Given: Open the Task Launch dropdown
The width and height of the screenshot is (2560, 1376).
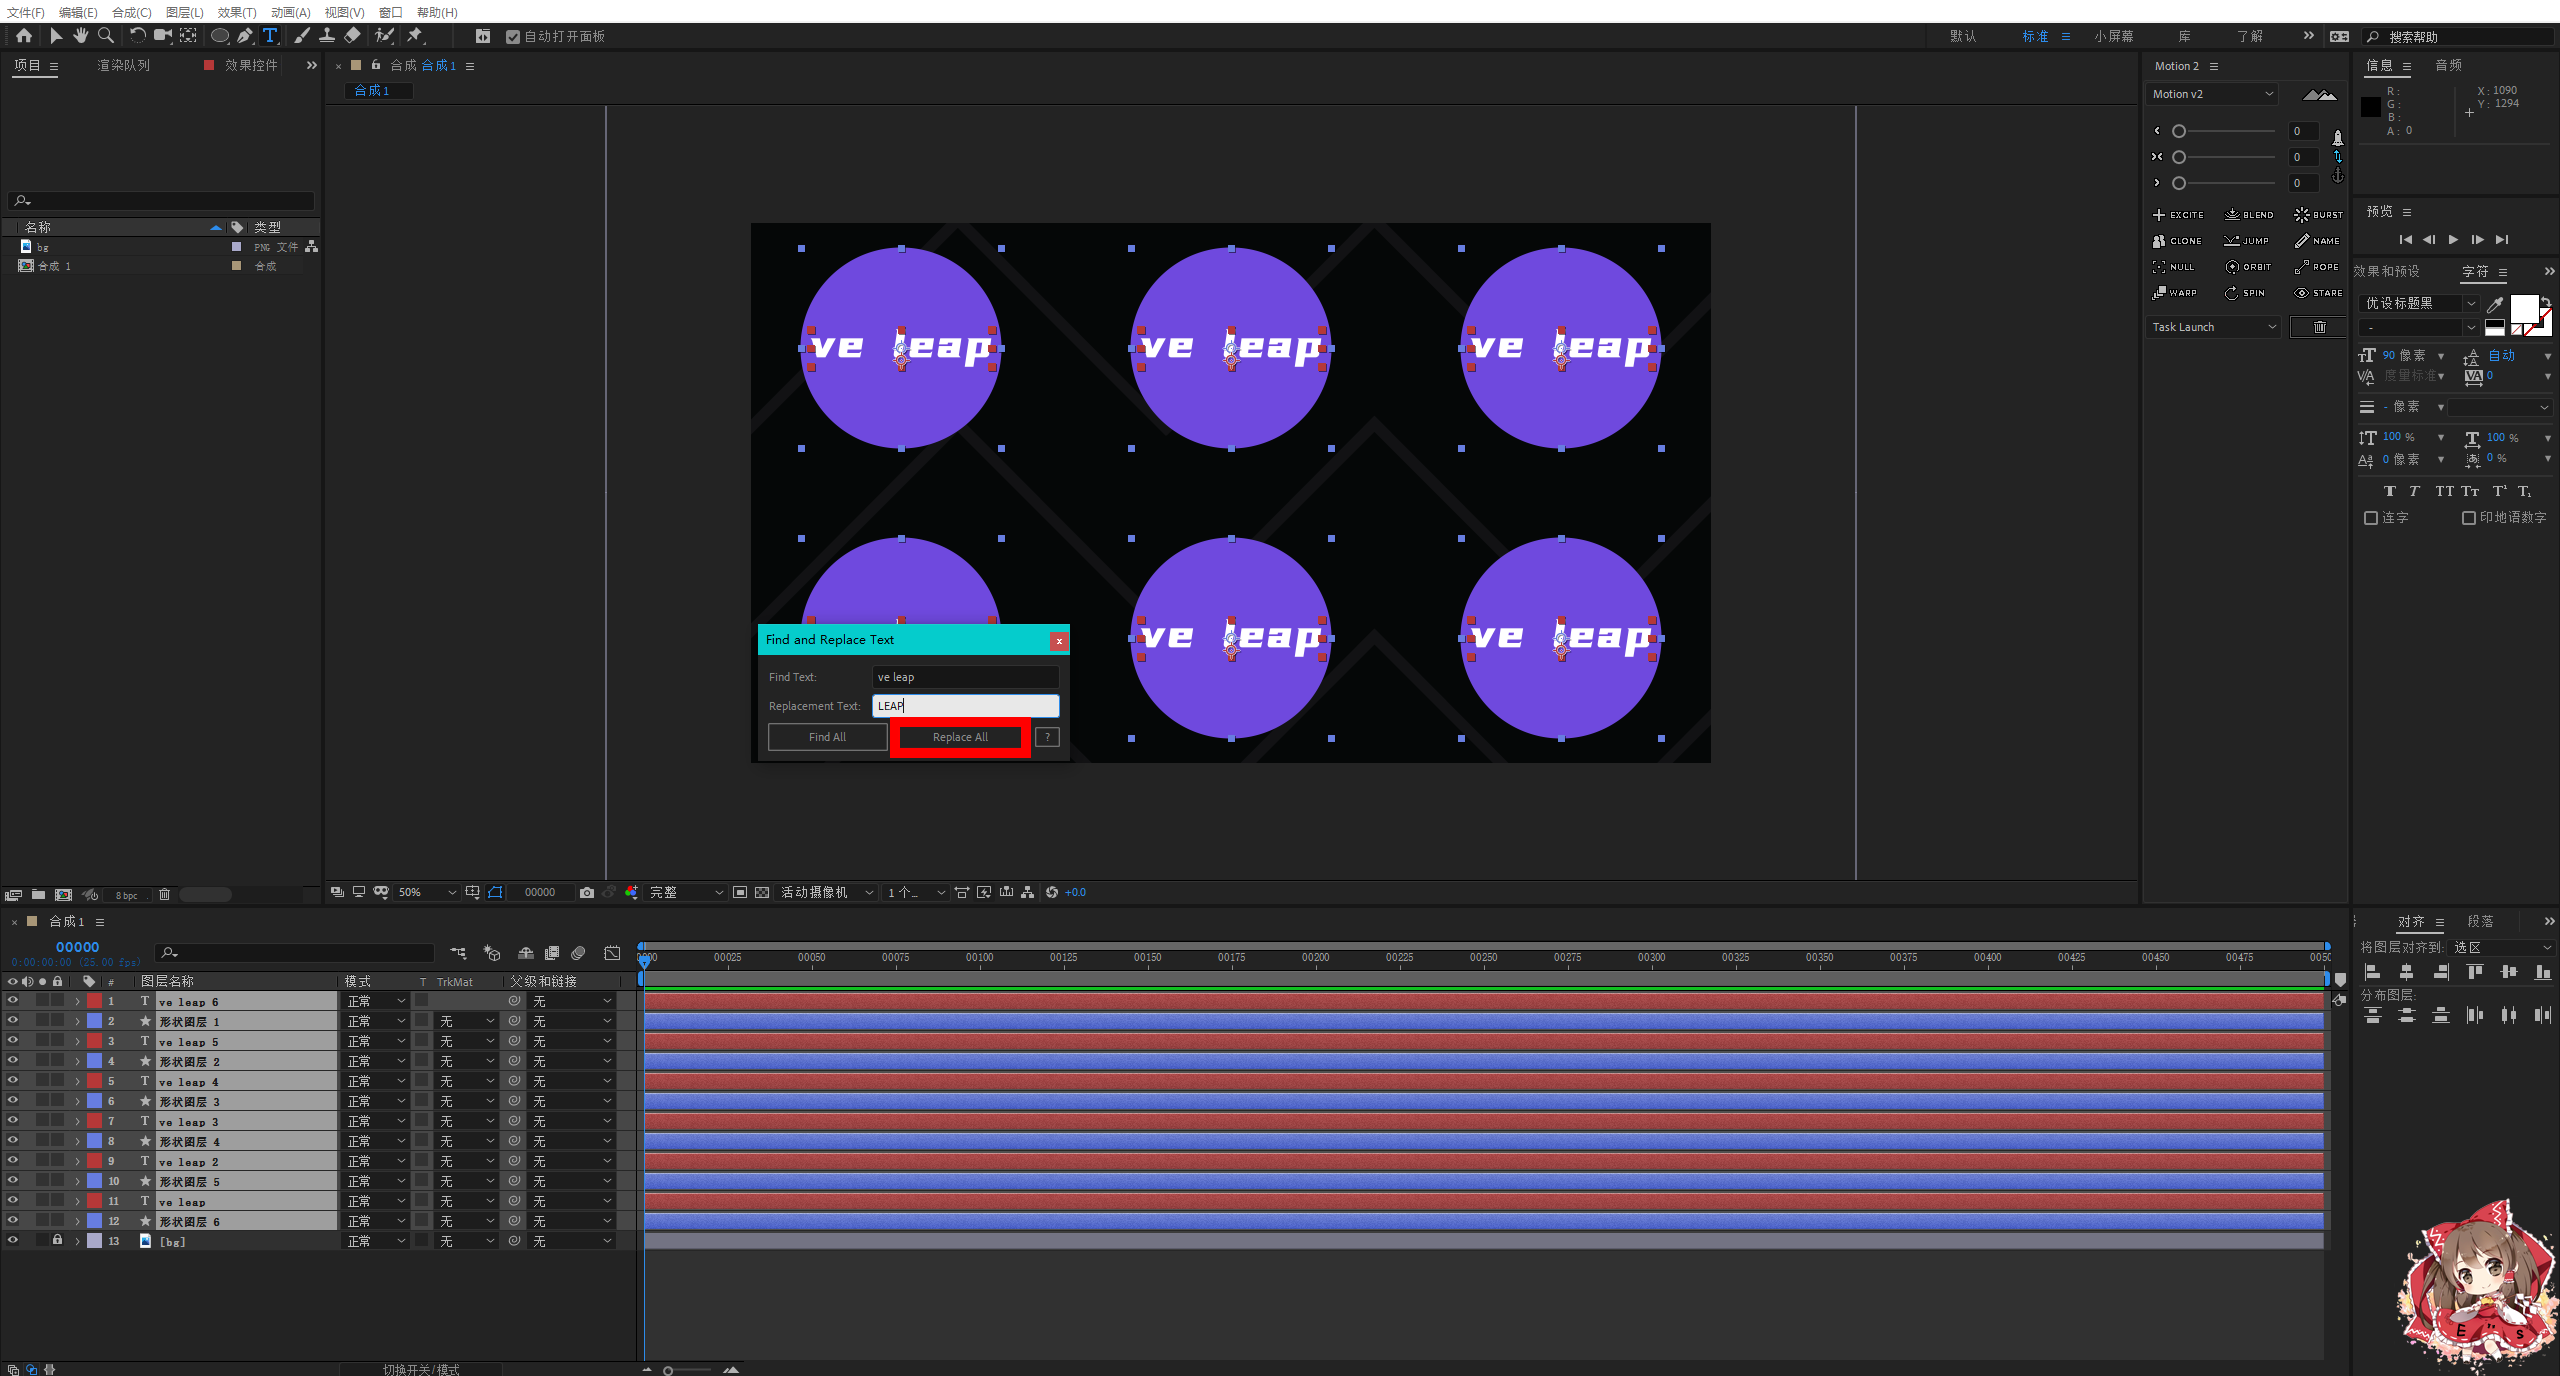Looking at the screenshot, I should [x=2213, y=327].
